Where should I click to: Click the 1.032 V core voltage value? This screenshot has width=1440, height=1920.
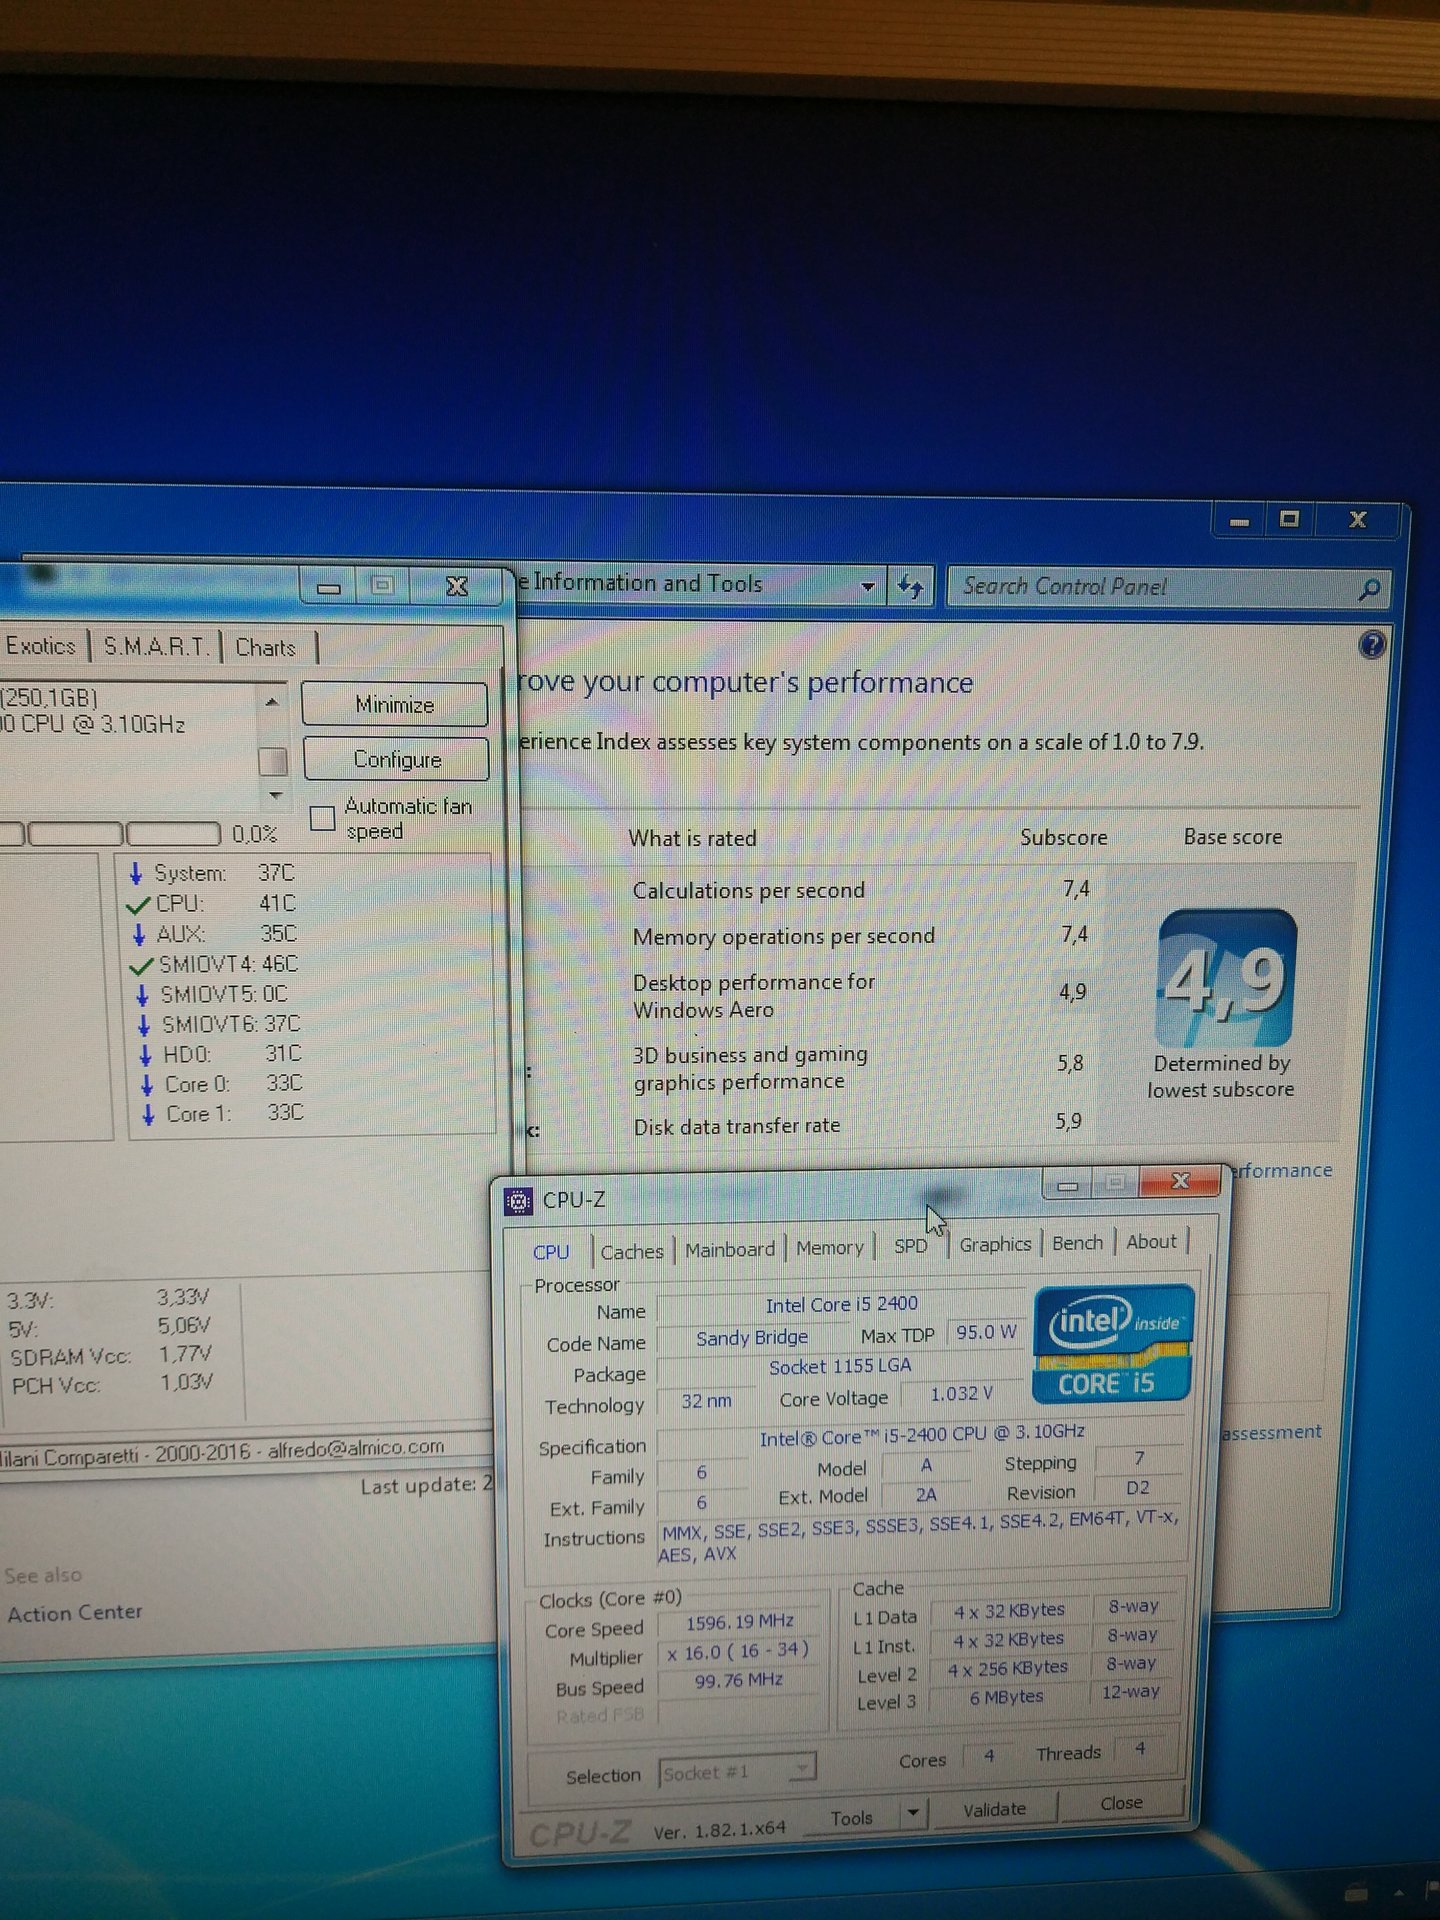[962, 1394]
